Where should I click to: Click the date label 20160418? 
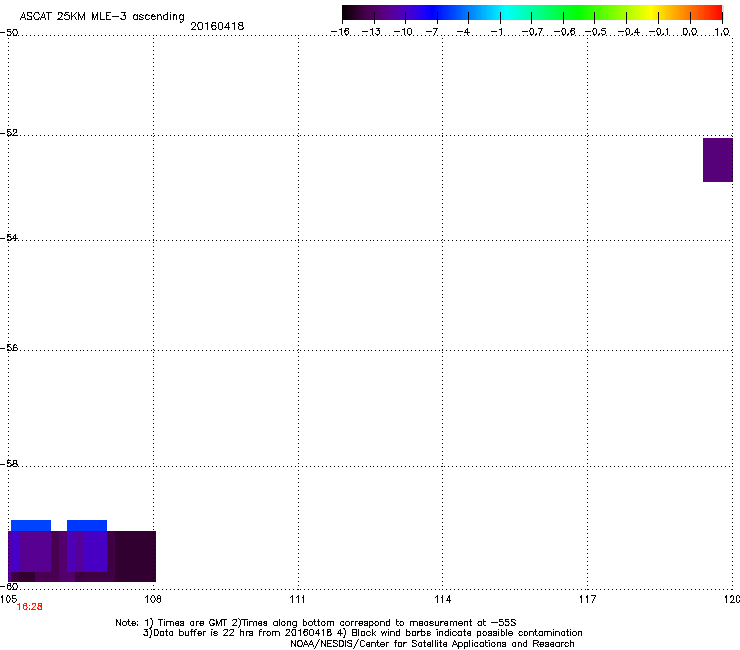(217, 26)
